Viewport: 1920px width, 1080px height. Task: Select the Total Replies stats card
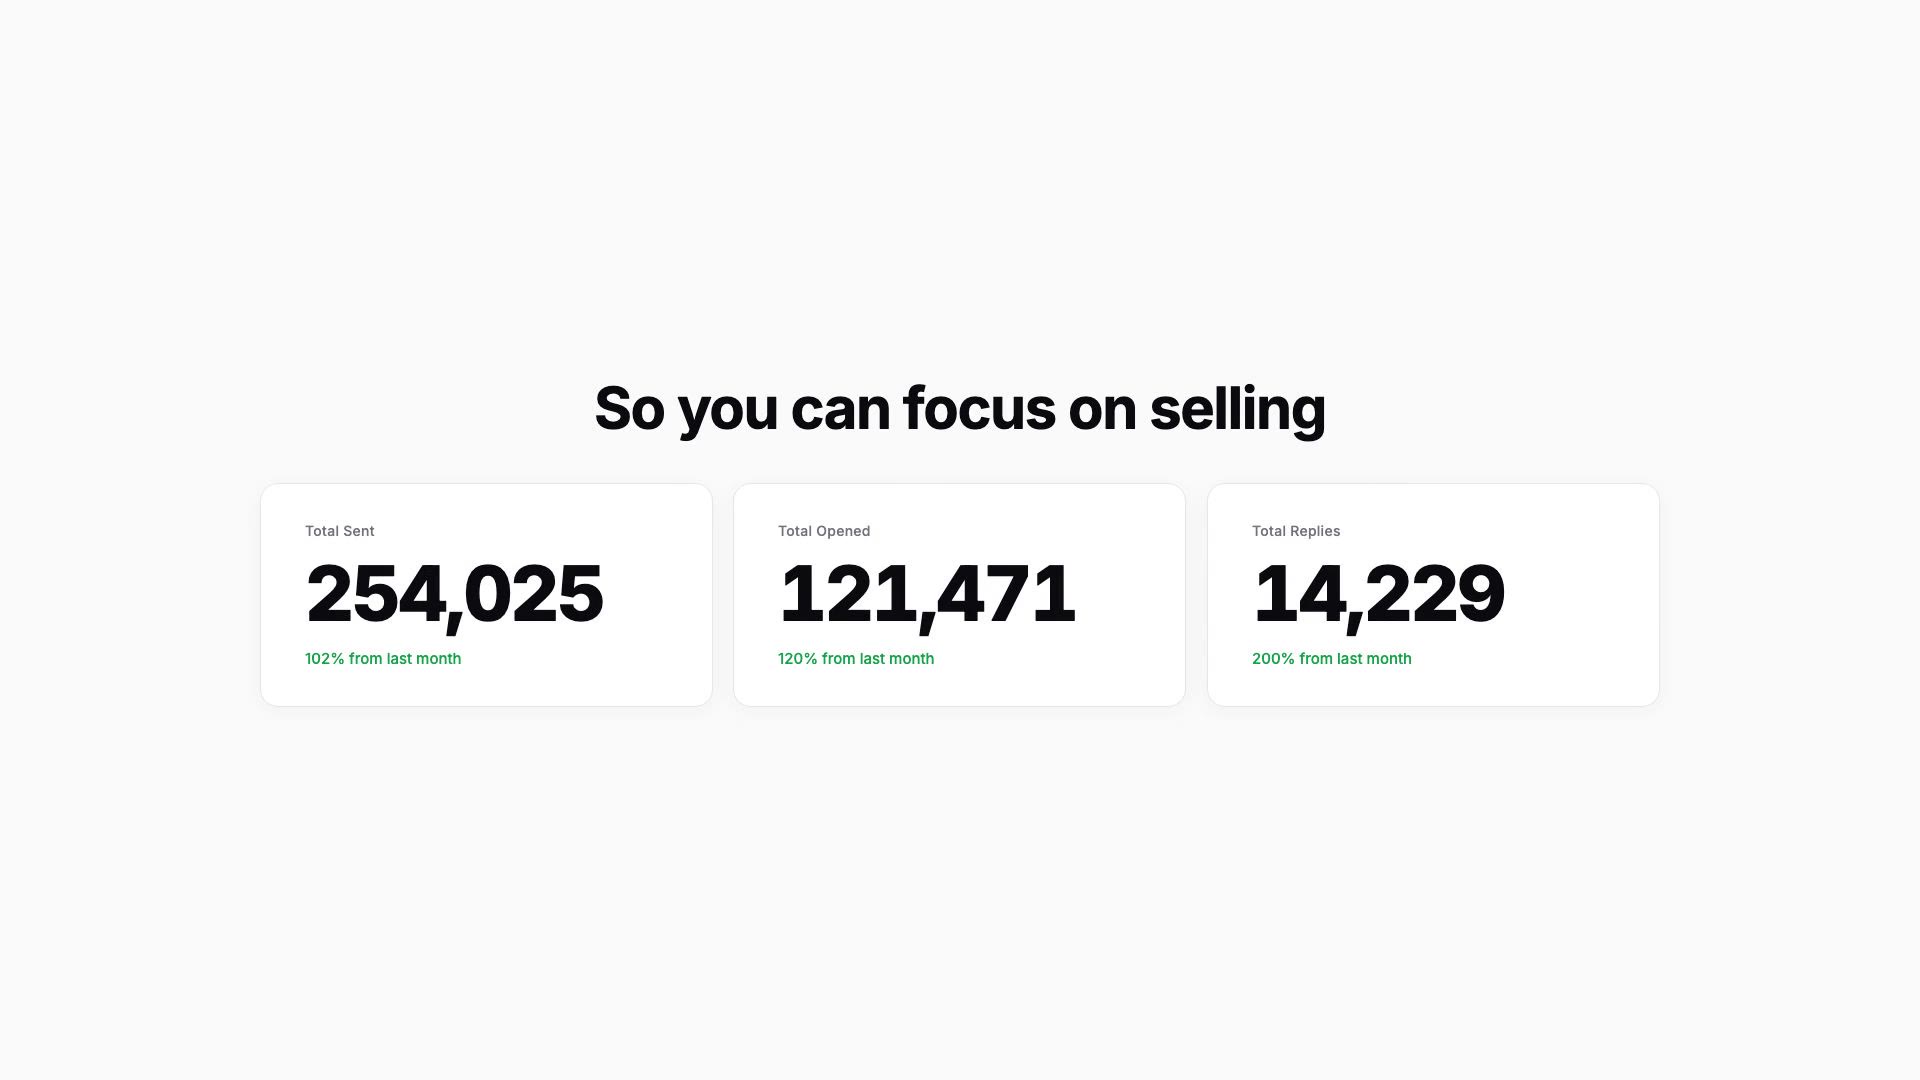pos(1433,595)
